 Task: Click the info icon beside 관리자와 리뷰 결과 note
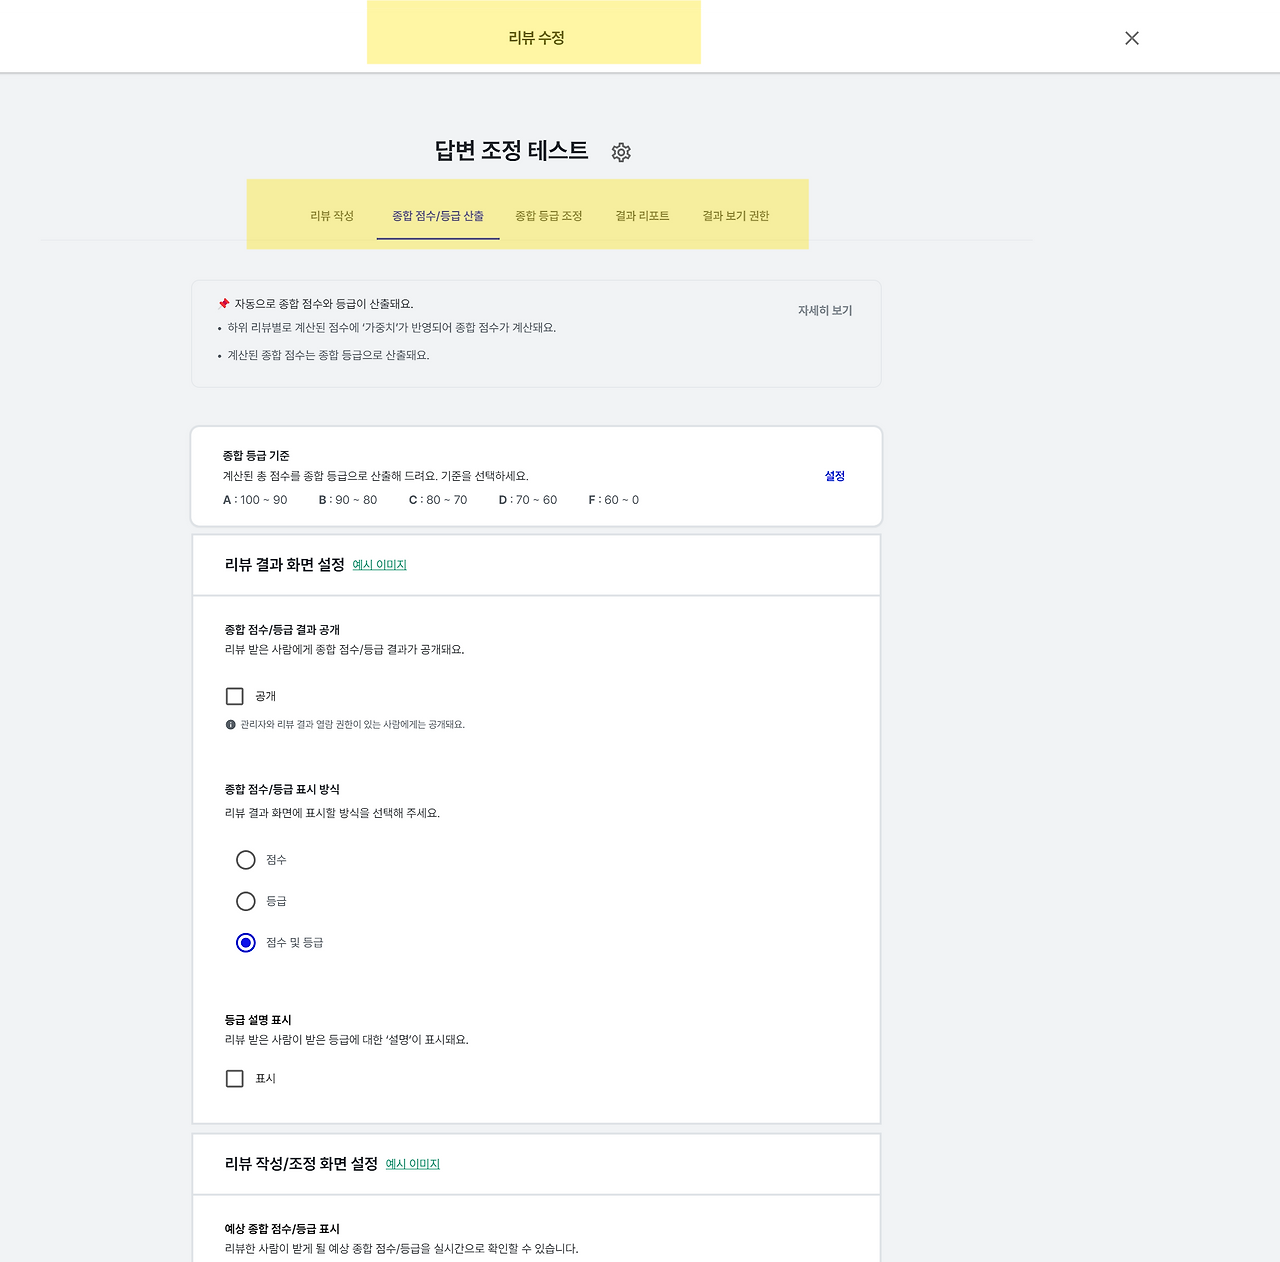(230, 724)
